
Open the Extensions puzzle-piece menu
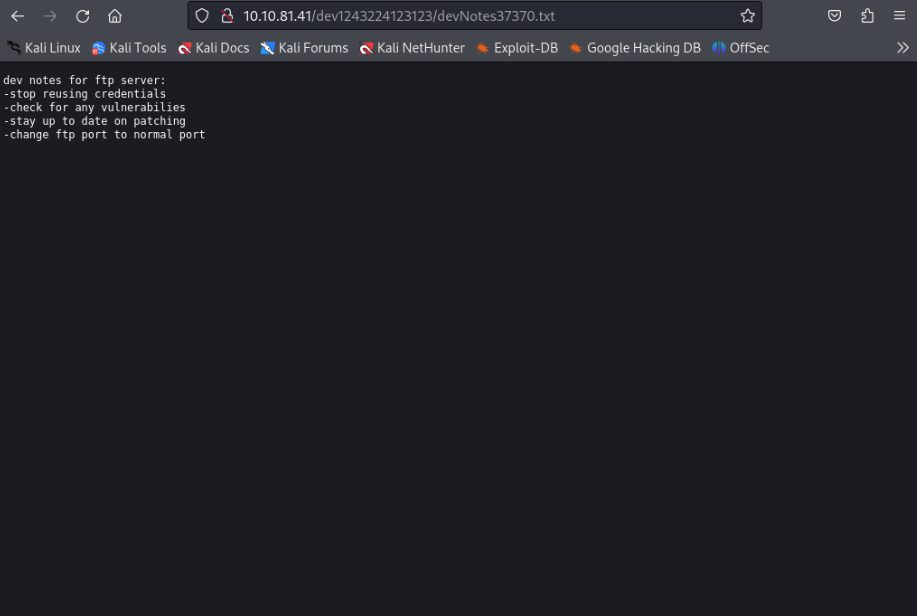tap(867, 16)
